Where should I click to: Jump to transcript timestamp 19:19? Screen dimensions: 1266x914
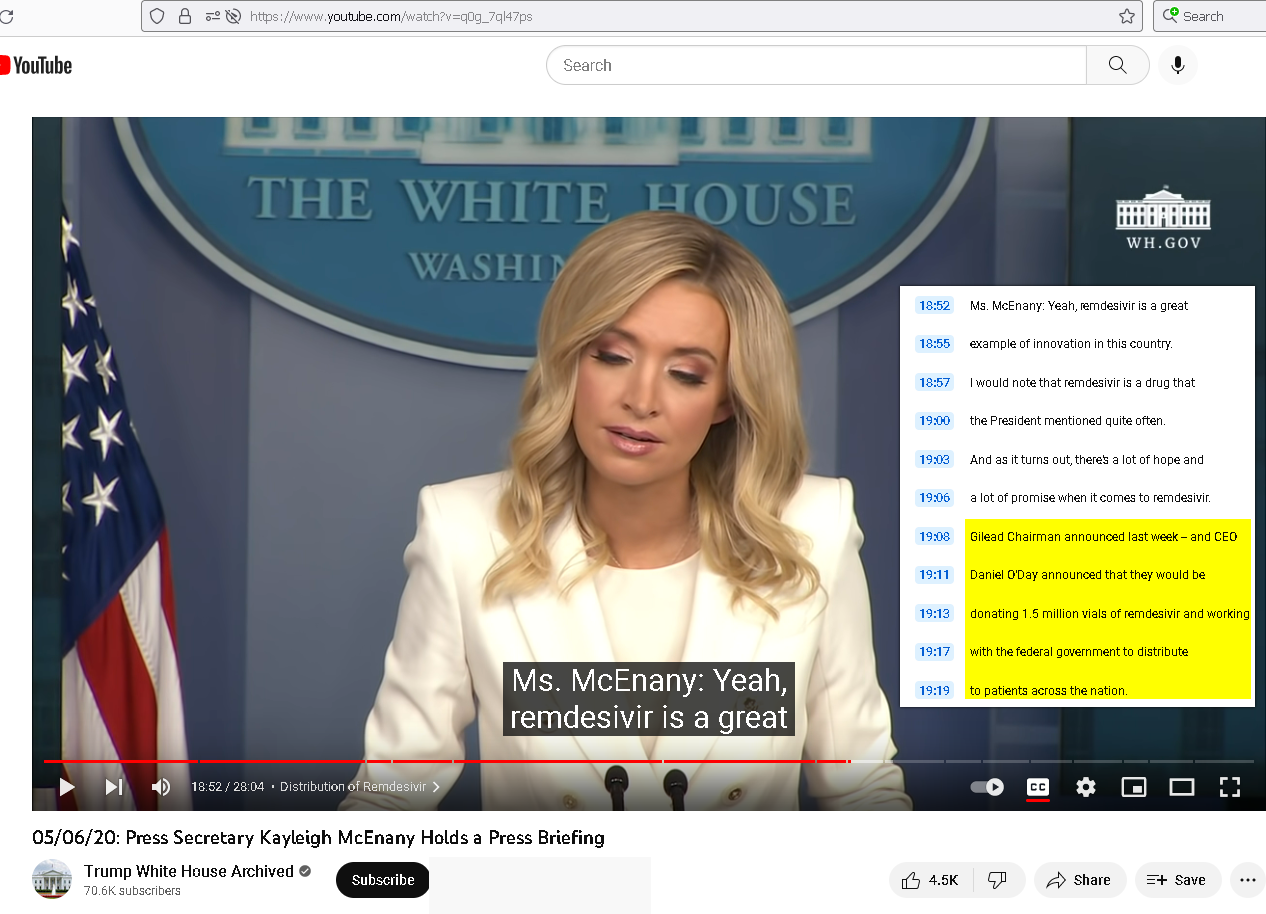pos(934,690)
